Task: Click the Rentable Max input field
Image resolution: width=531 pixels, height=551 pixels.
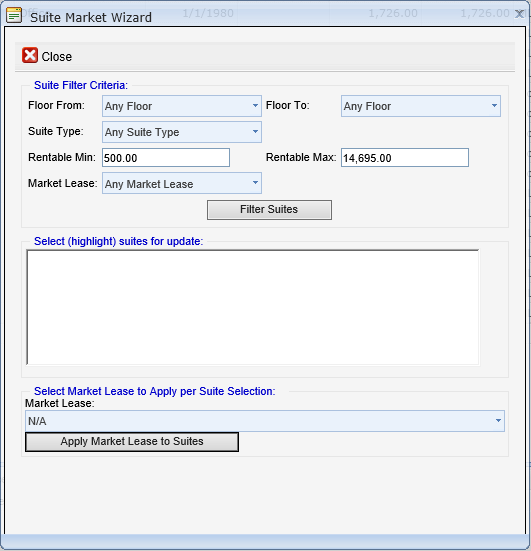Action: pyautogui.click(x=404, y=157)
